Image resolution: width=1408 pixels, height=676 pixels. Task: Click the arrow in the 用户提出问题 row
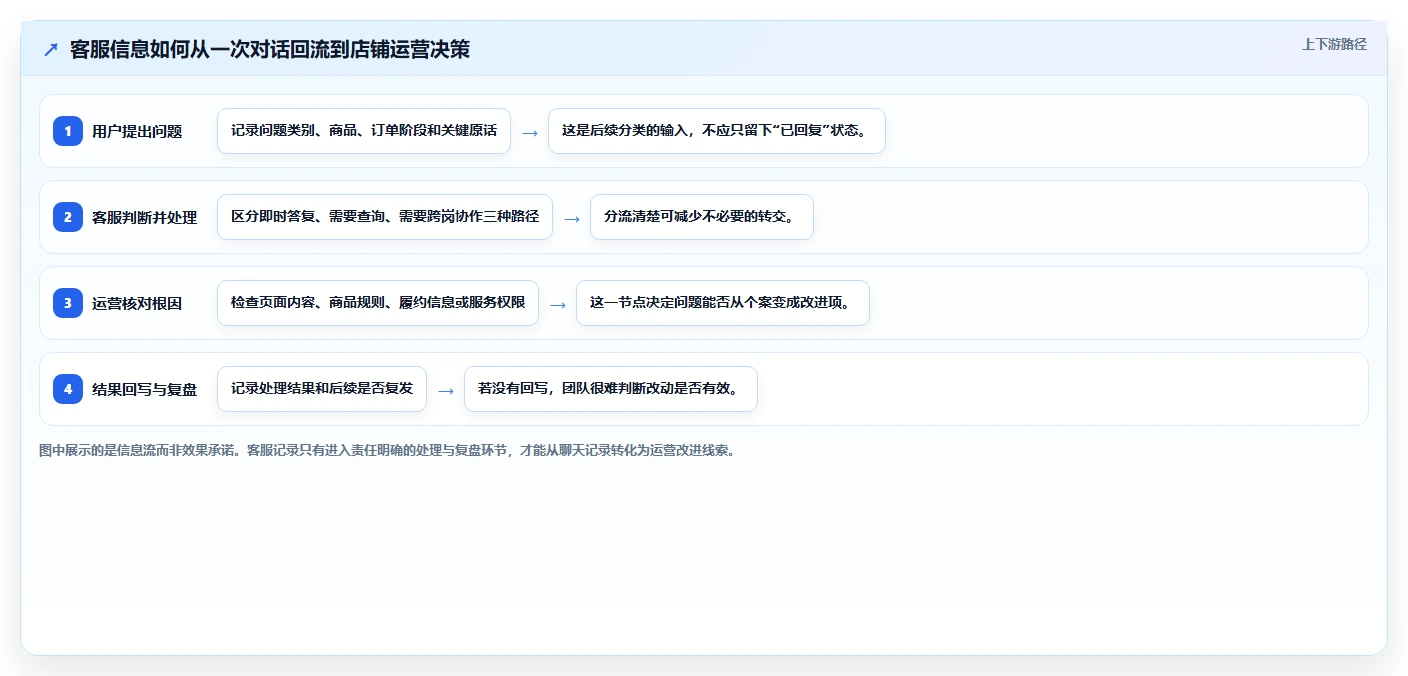tap(530, 132)
